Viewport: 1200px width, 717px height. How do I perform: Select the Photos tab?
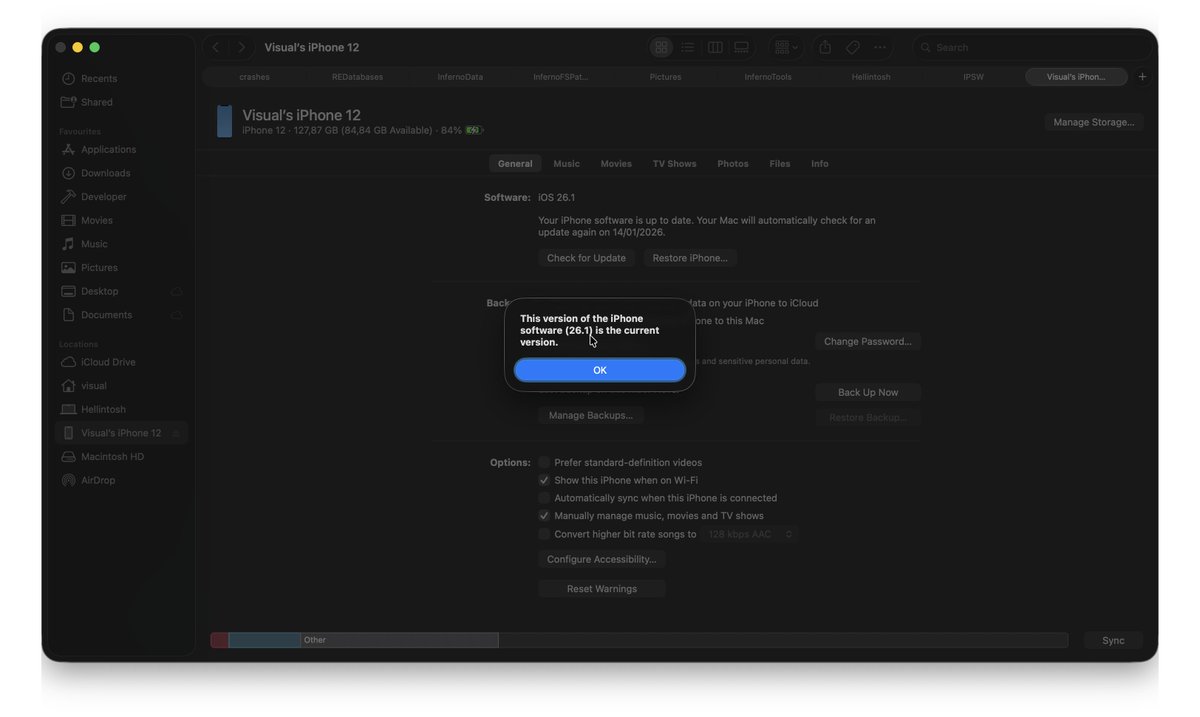[x=733, y=164]
